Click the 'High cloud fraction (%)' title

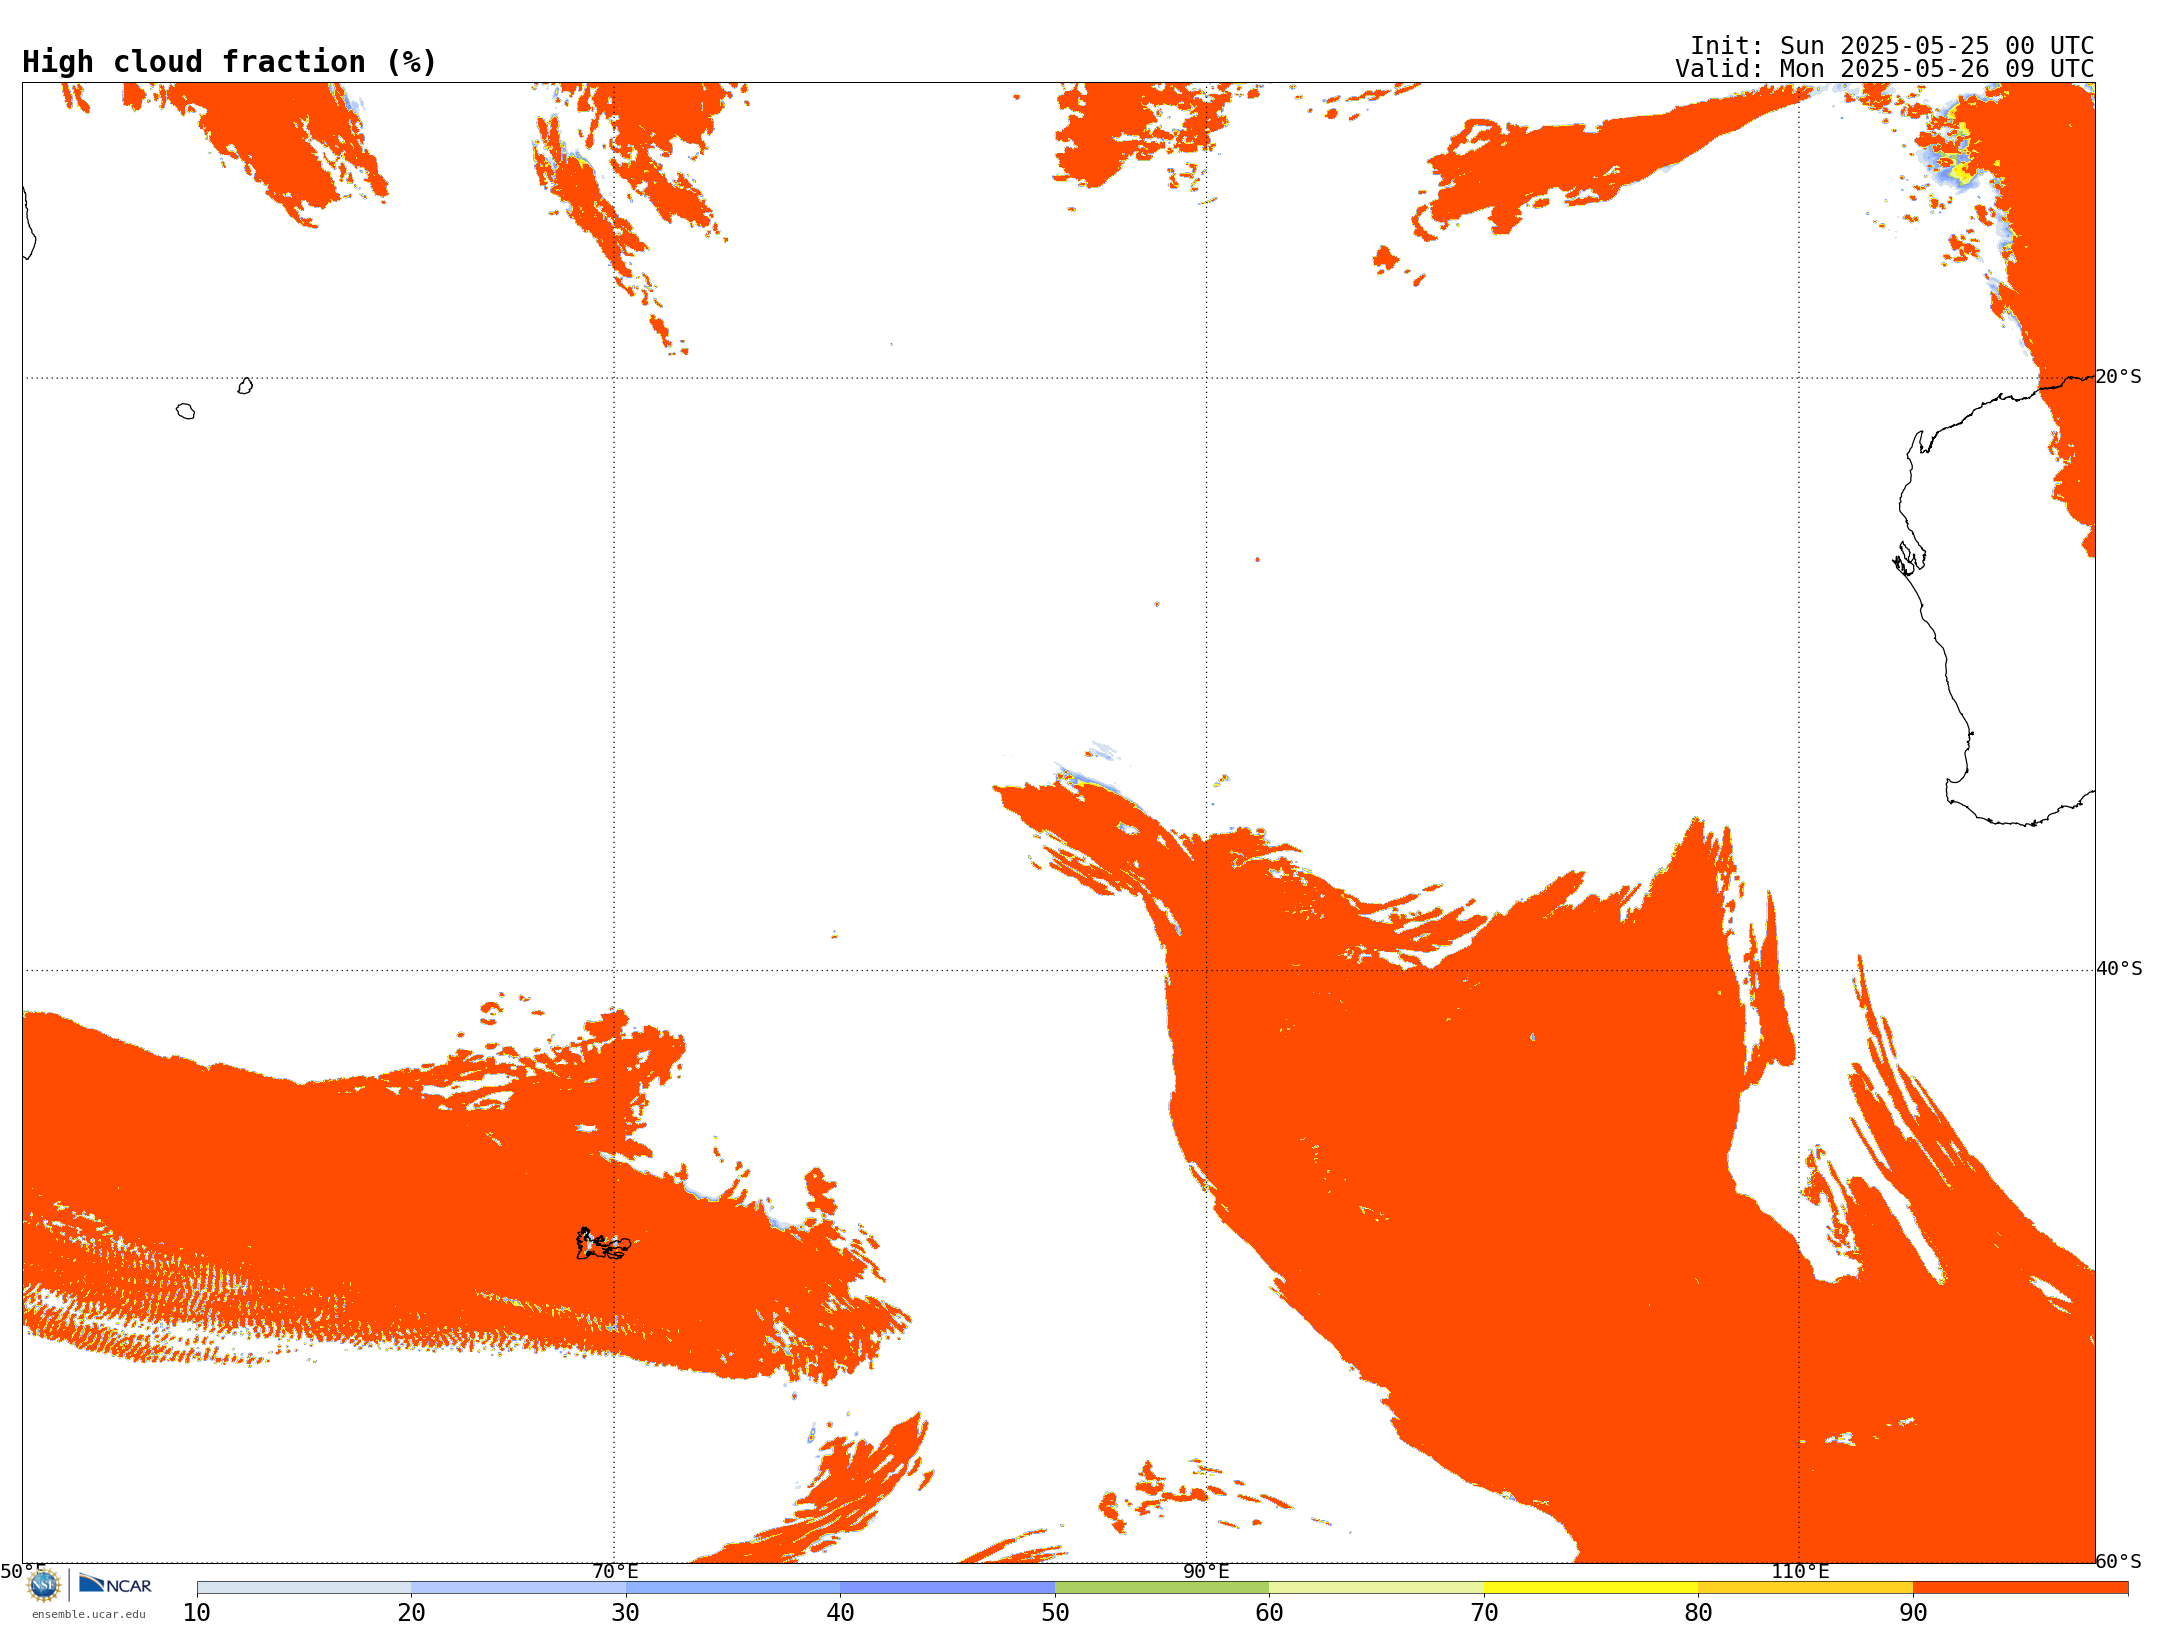230,62
